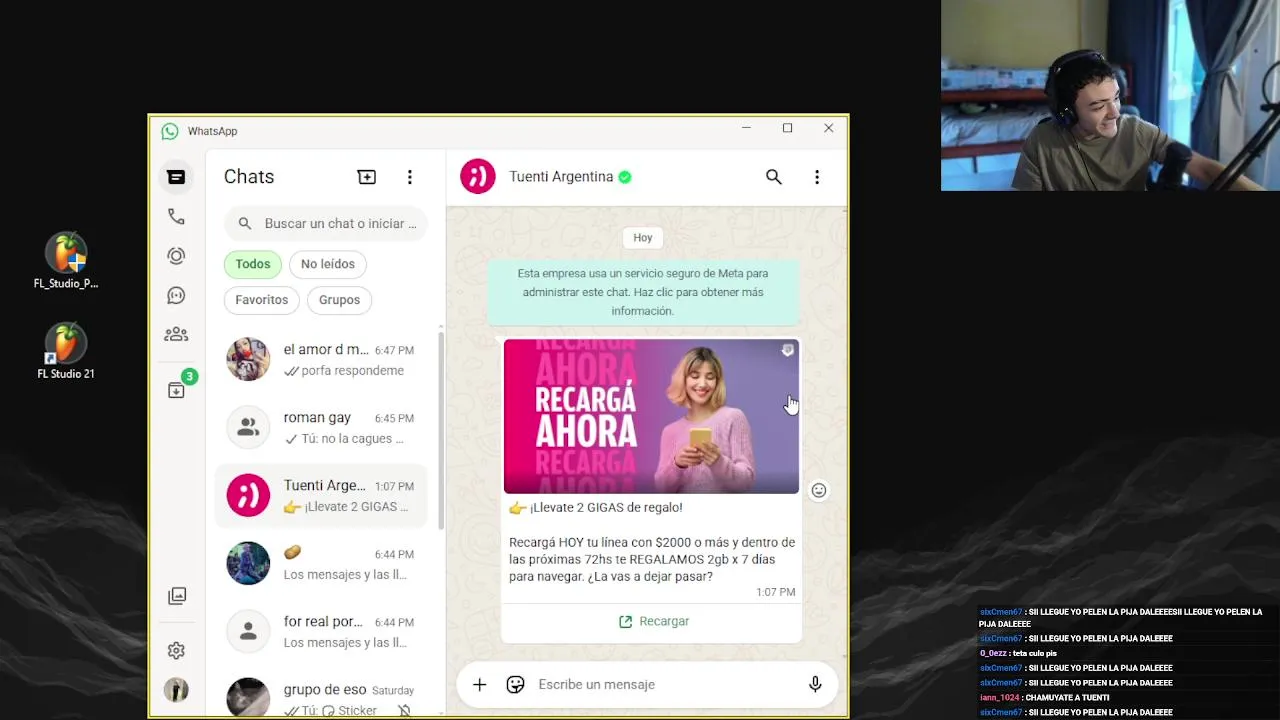Open own profile picture in sidebar
This screenshot has width=1280, height=720.
tap(176, 690)
